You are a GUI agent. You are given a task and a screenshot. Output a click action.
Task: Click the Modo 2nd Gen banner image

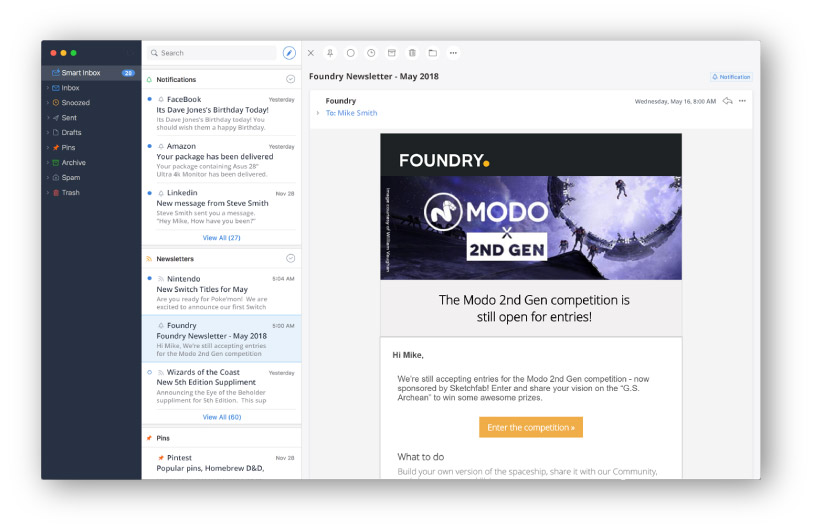(x=531, y=228)
